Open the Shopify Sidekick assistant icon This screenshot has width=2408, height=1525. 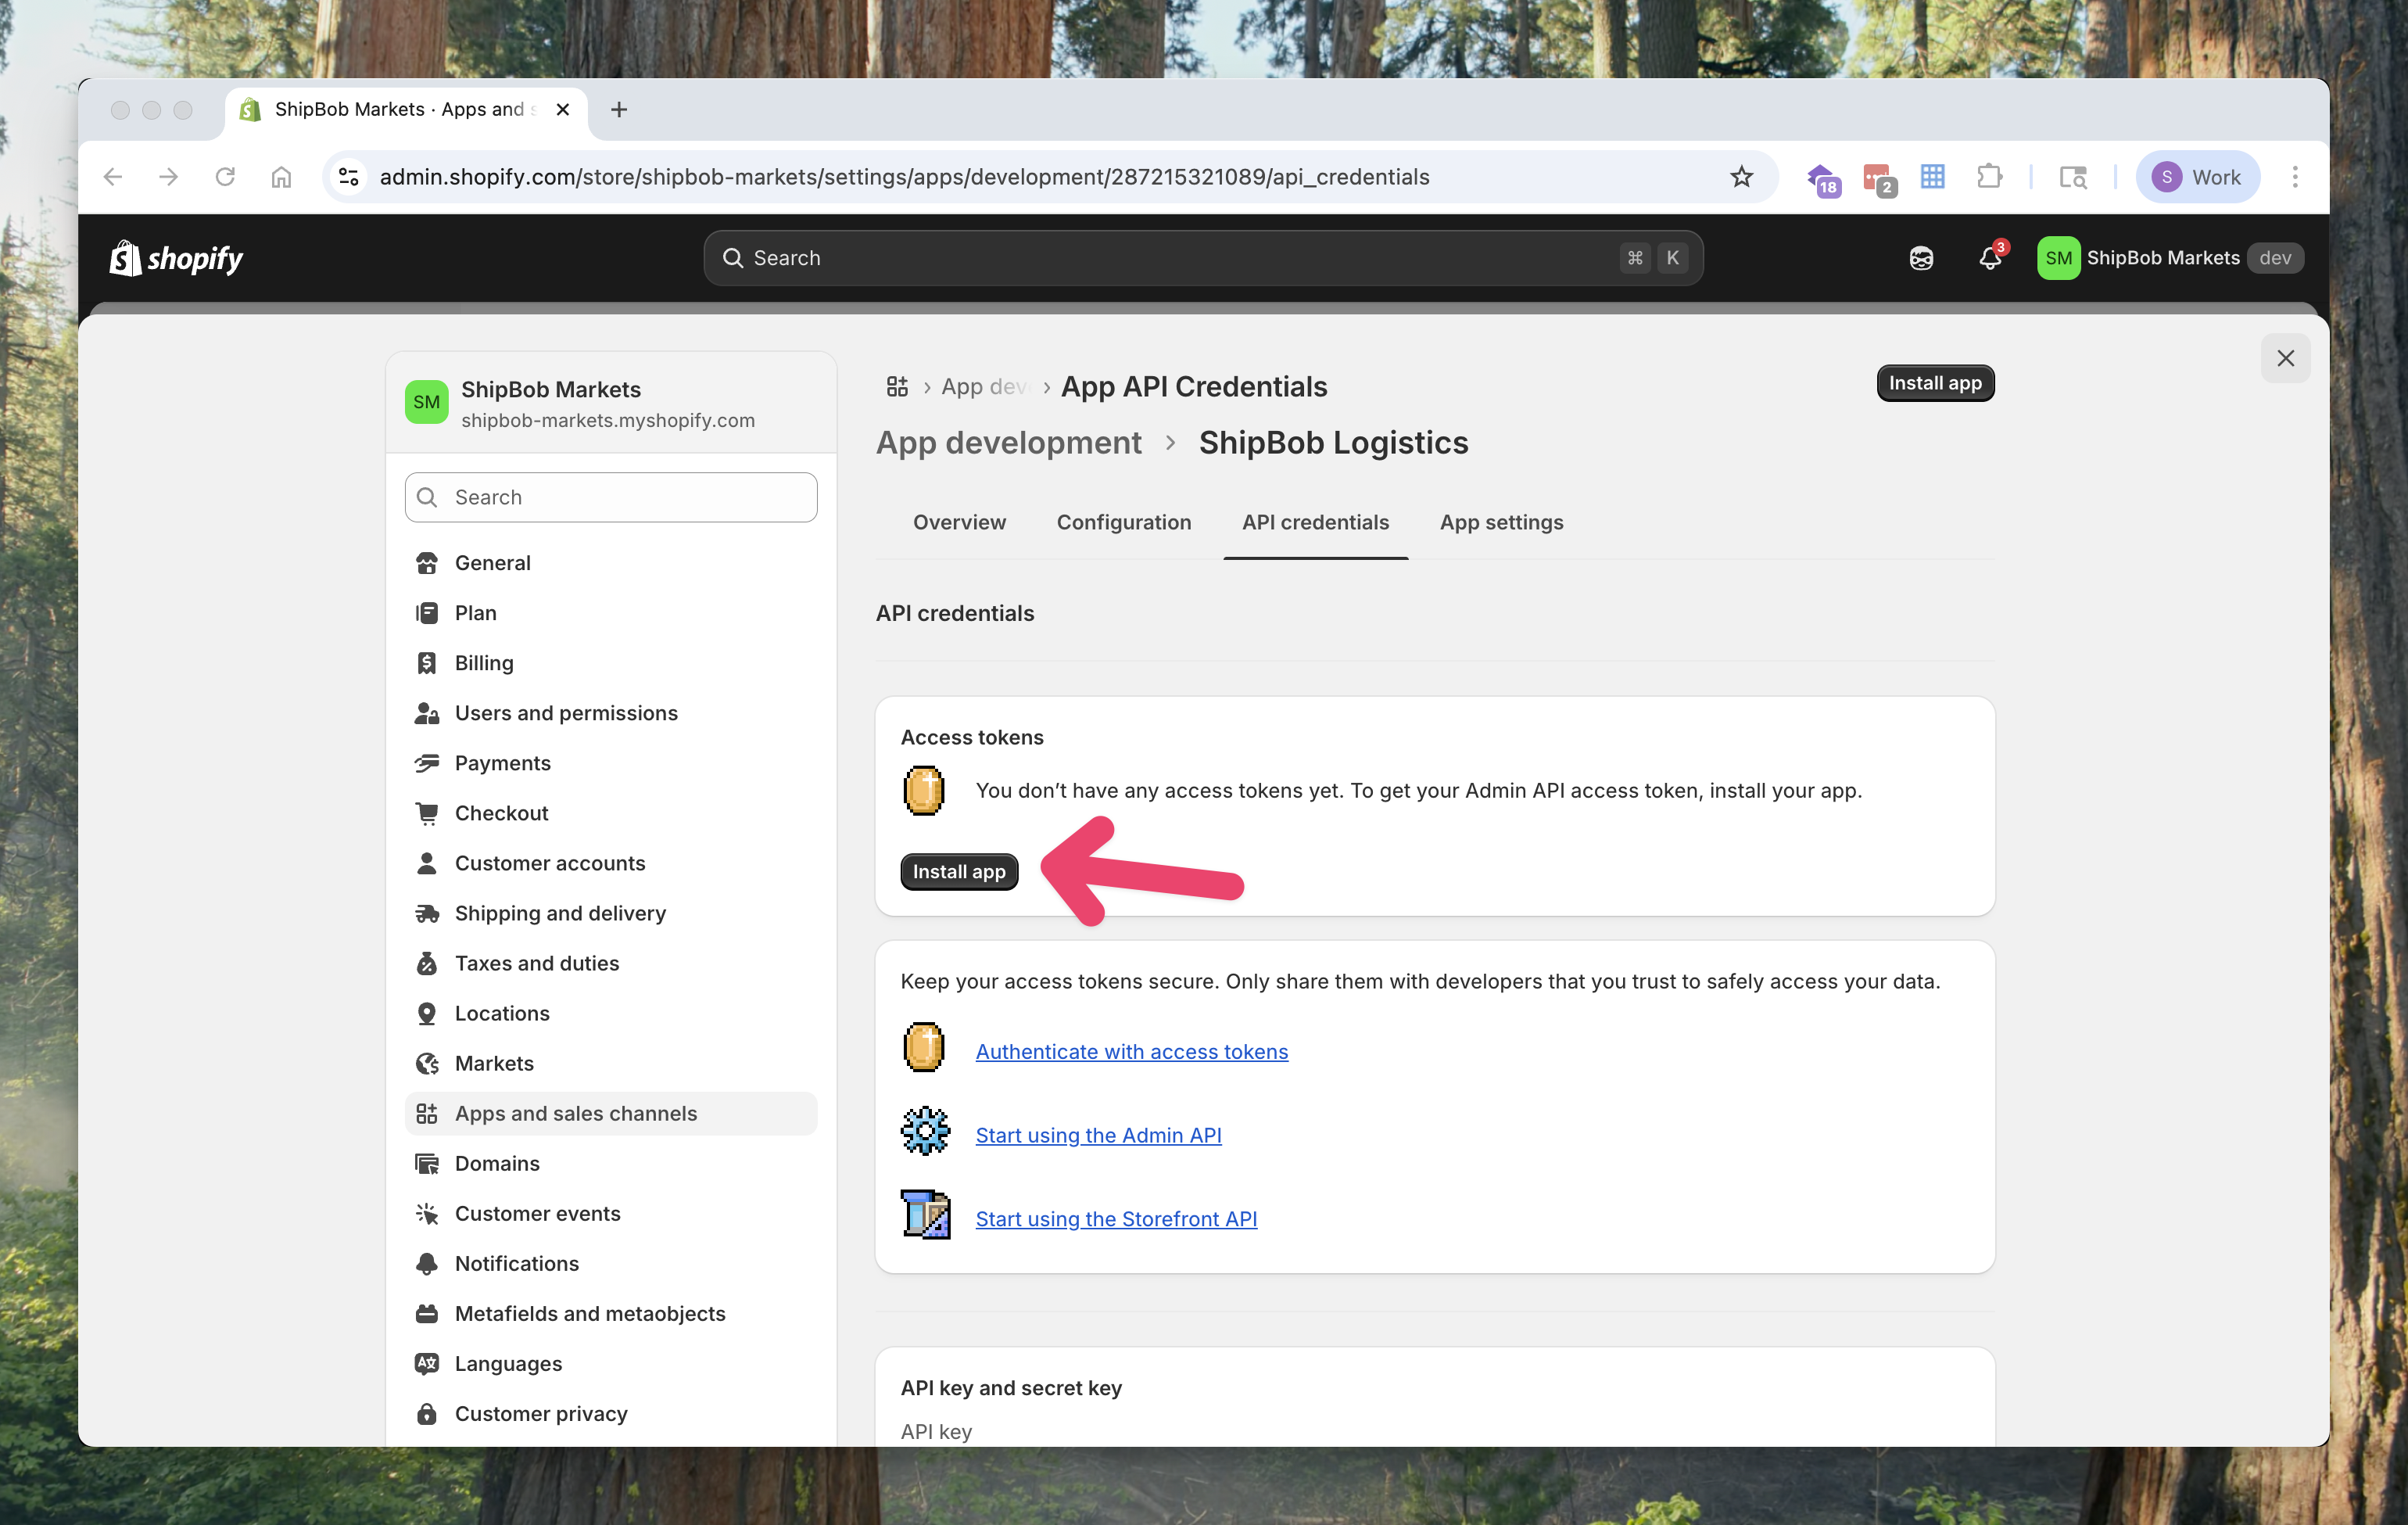click(x=1920, y=258)
